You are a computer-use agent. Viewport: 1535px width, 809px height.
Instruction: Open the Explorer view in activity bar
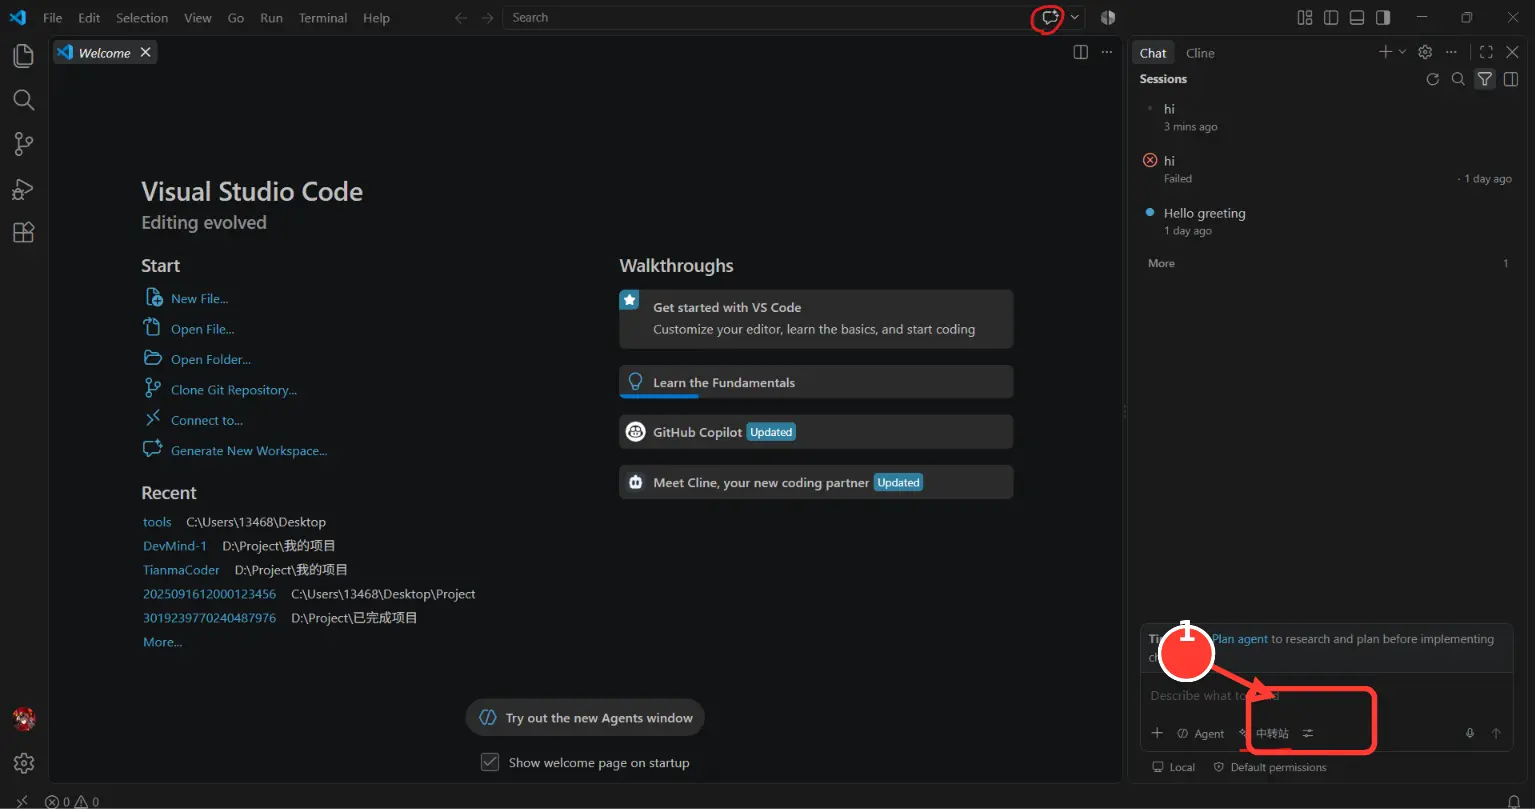coord(23,56)
